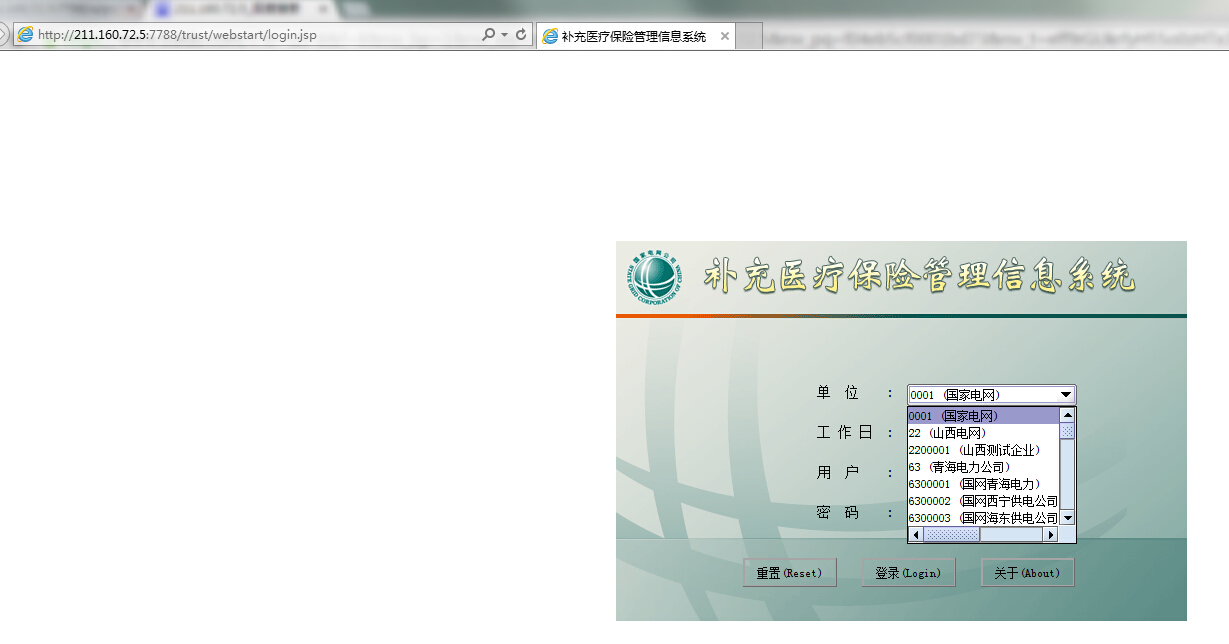Click the vertical scrollbar thumb in list

point(1067,431)
